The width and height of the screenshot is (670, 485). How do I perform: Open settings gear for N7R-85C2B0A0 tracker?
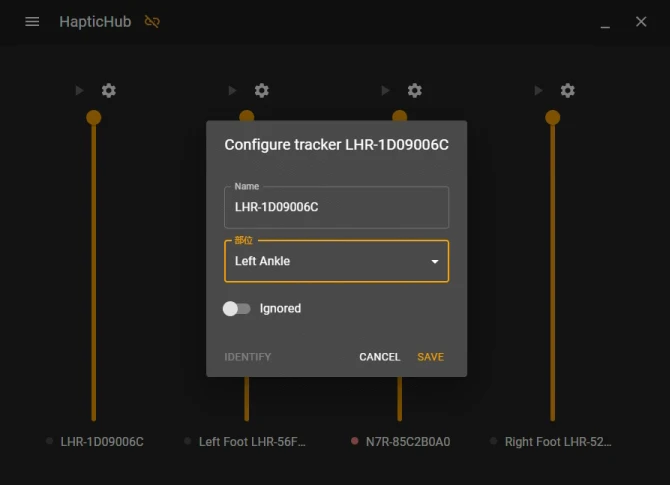[x=414, y=91]
